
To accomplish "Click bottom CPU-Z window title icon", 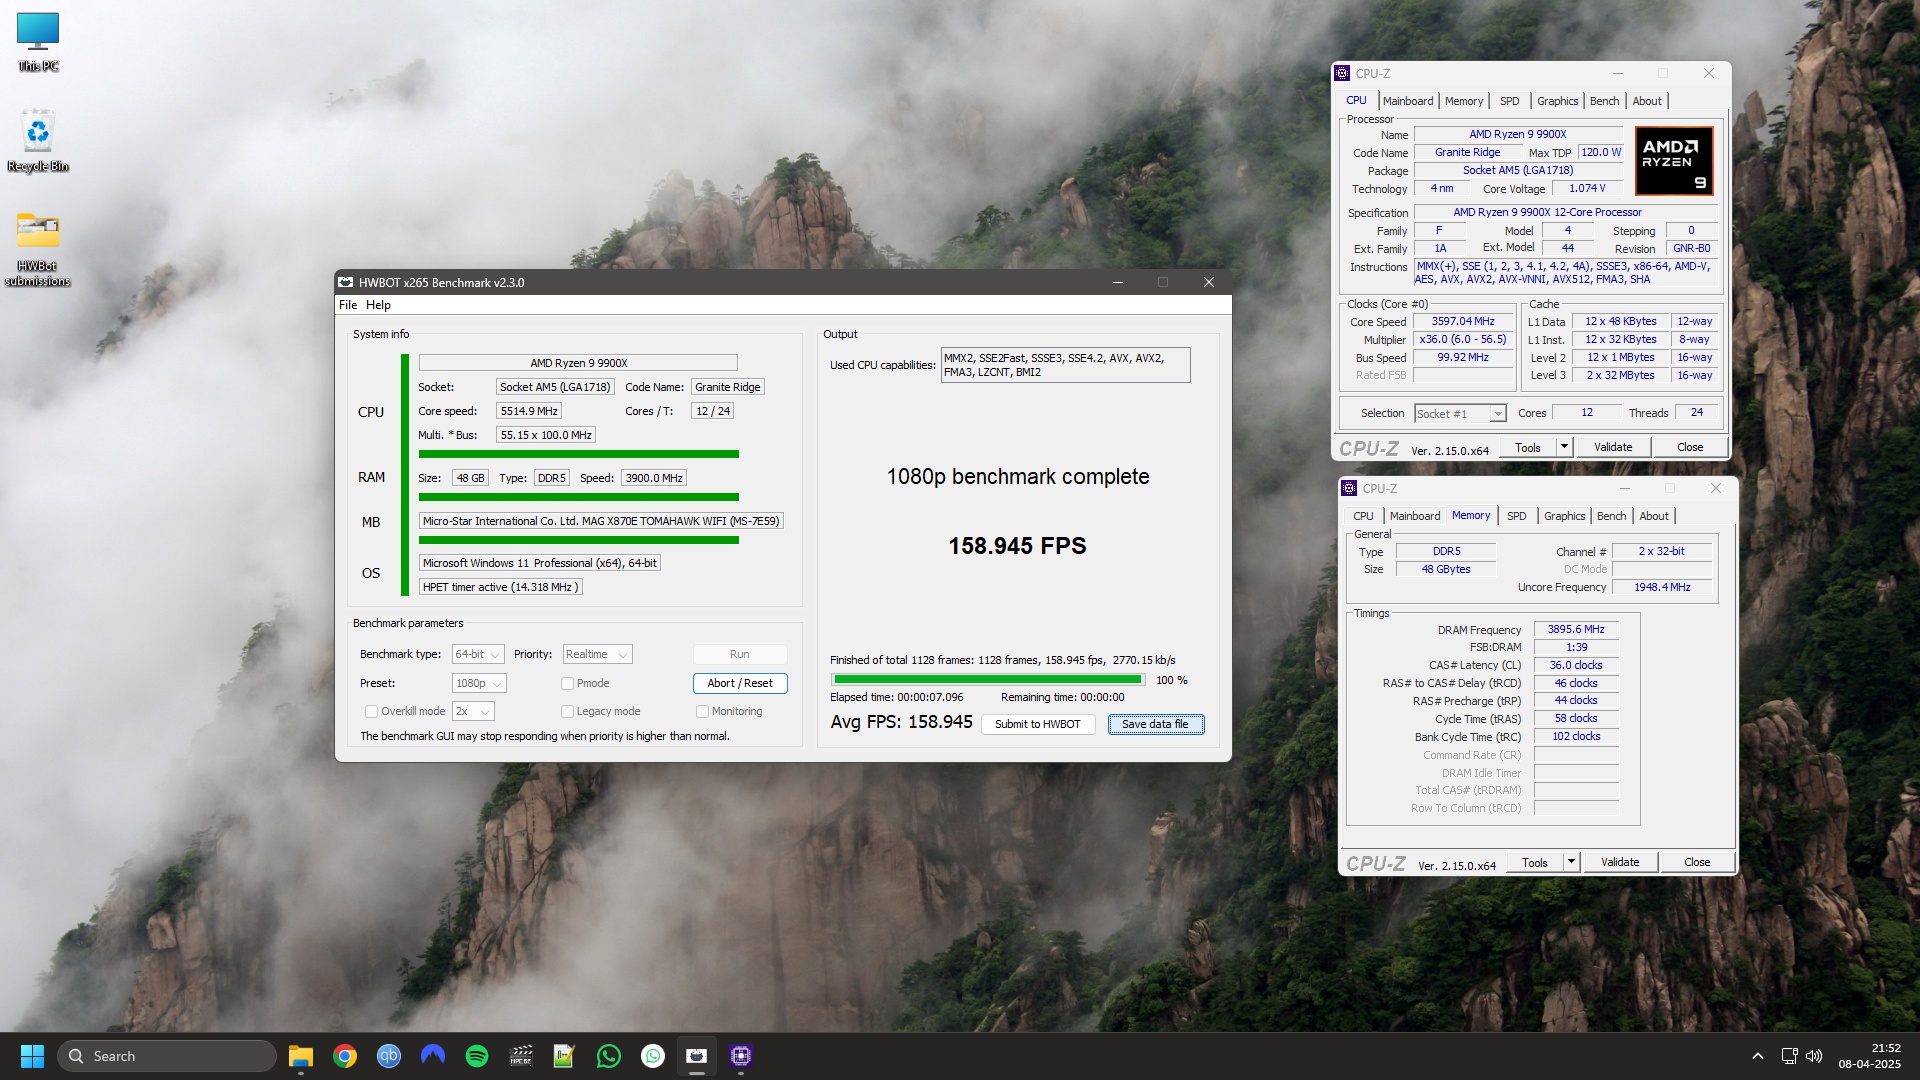I will (1350, 488).
